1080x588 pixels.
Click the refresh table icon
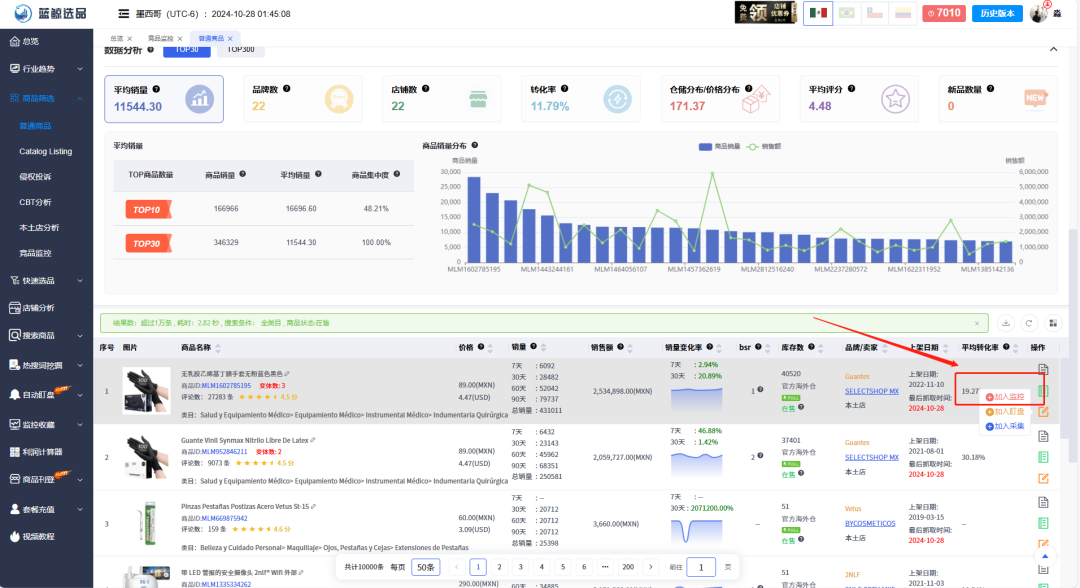[x=1029, y=323]
